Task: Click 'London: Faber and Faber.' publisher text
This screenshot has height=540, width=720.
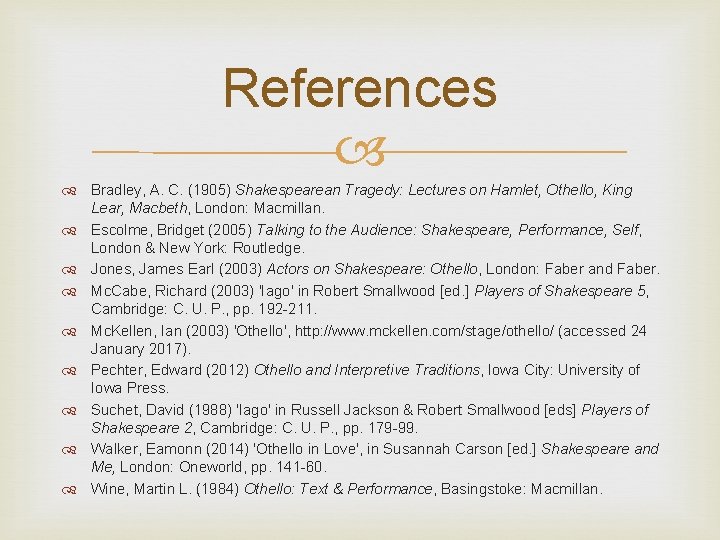Action: coord(573,269)
